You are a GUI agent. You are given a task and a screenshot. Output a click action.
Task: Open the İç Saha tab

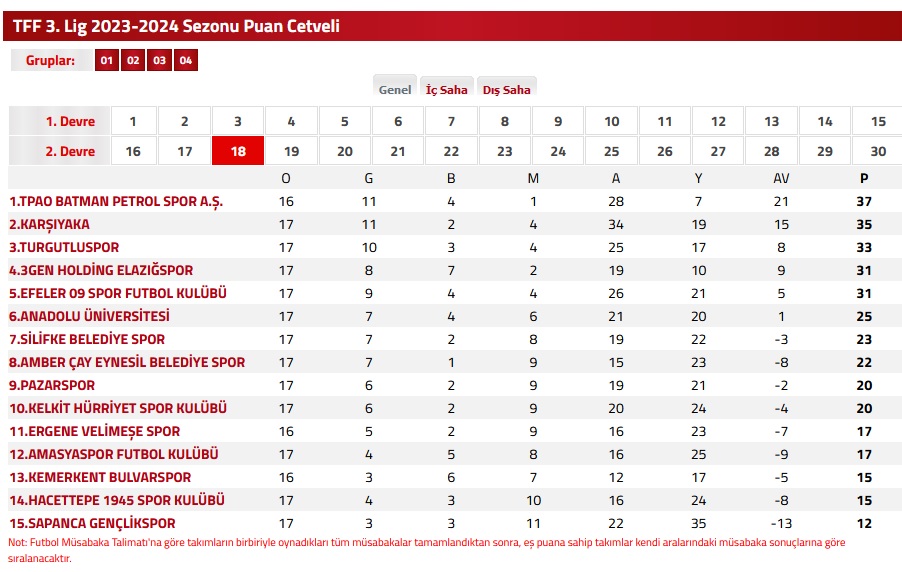[x=446, y=89]
